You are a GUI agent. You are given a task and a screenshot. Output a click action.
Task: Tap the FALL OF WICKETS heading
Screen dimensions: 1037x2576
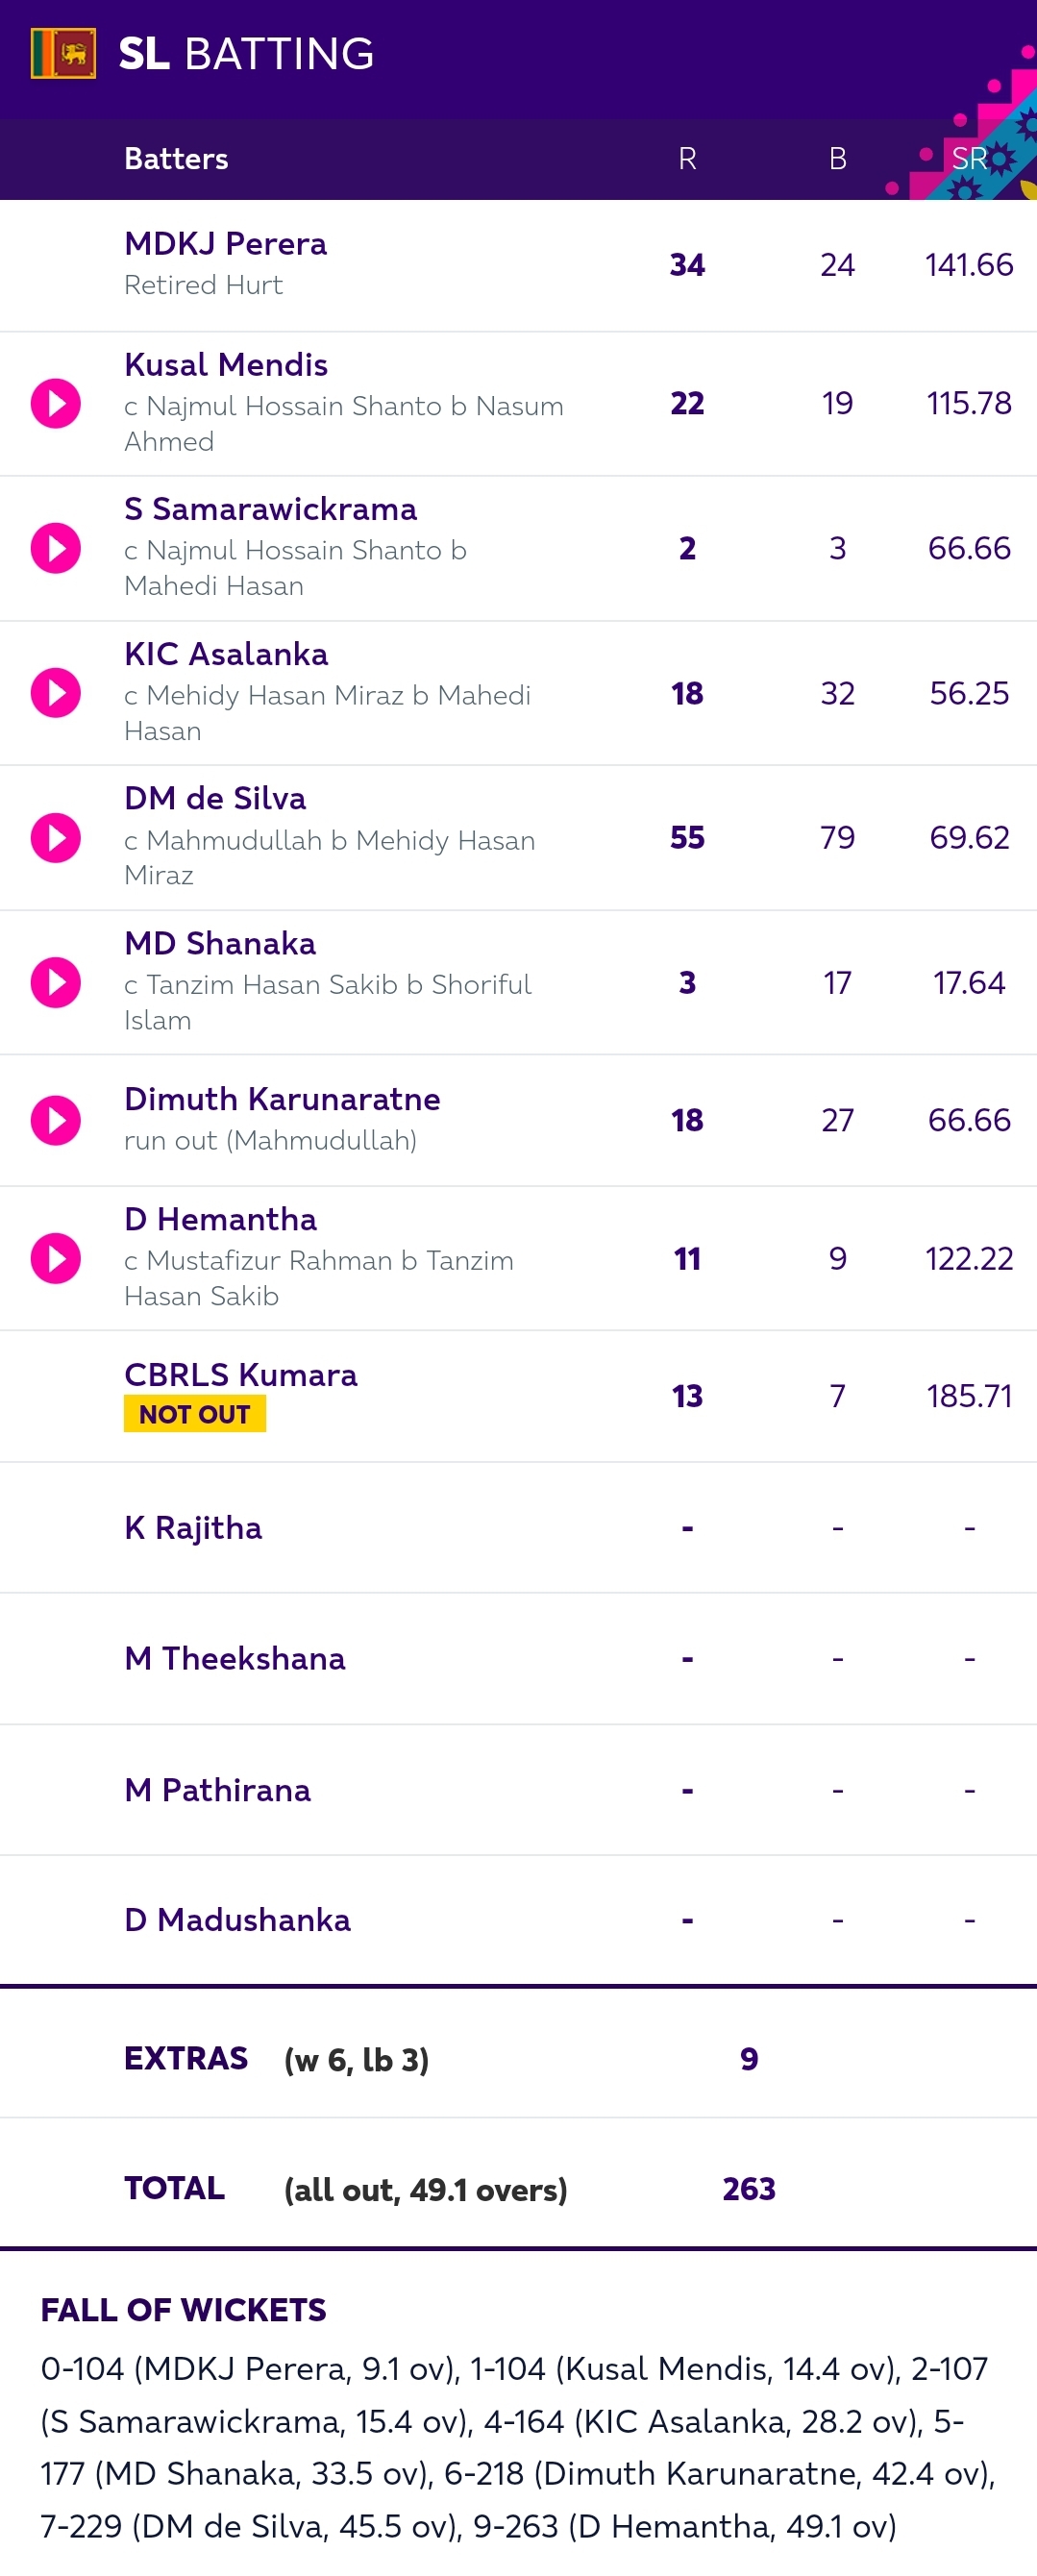point(183,2309)
